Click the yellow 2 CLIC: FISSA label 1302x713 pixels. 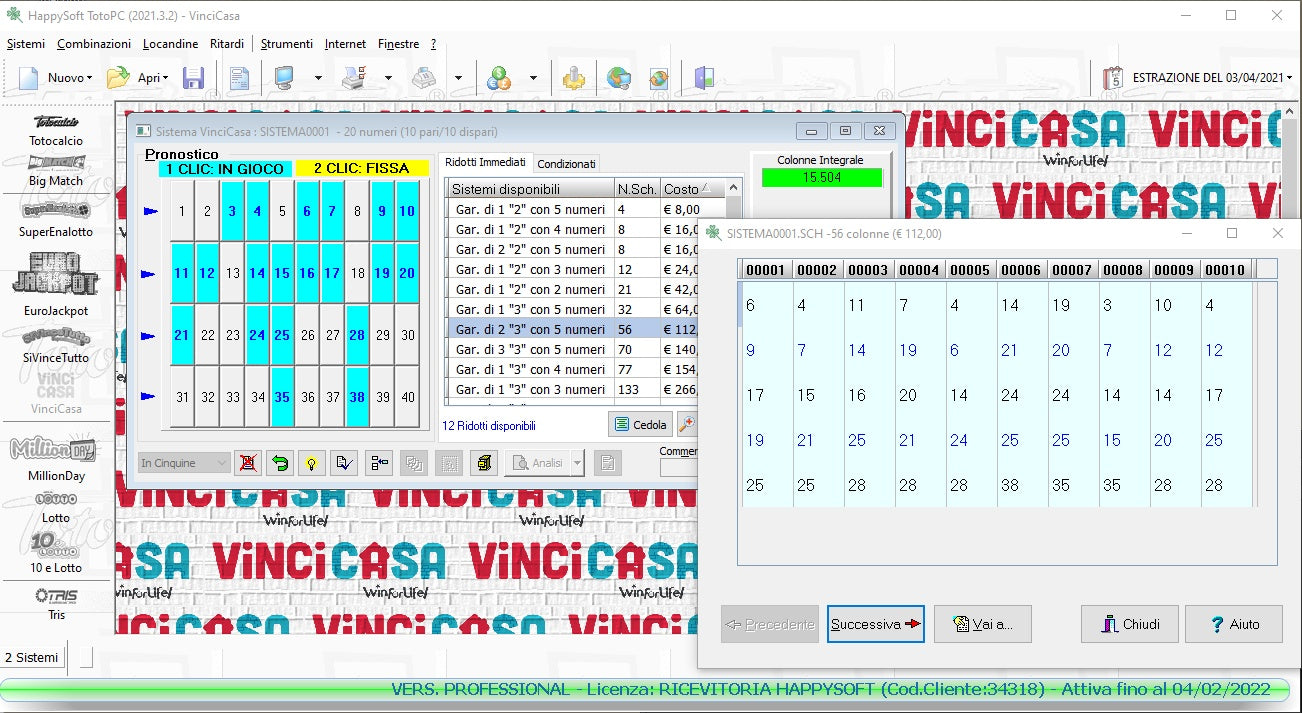(x=361, y=169)
